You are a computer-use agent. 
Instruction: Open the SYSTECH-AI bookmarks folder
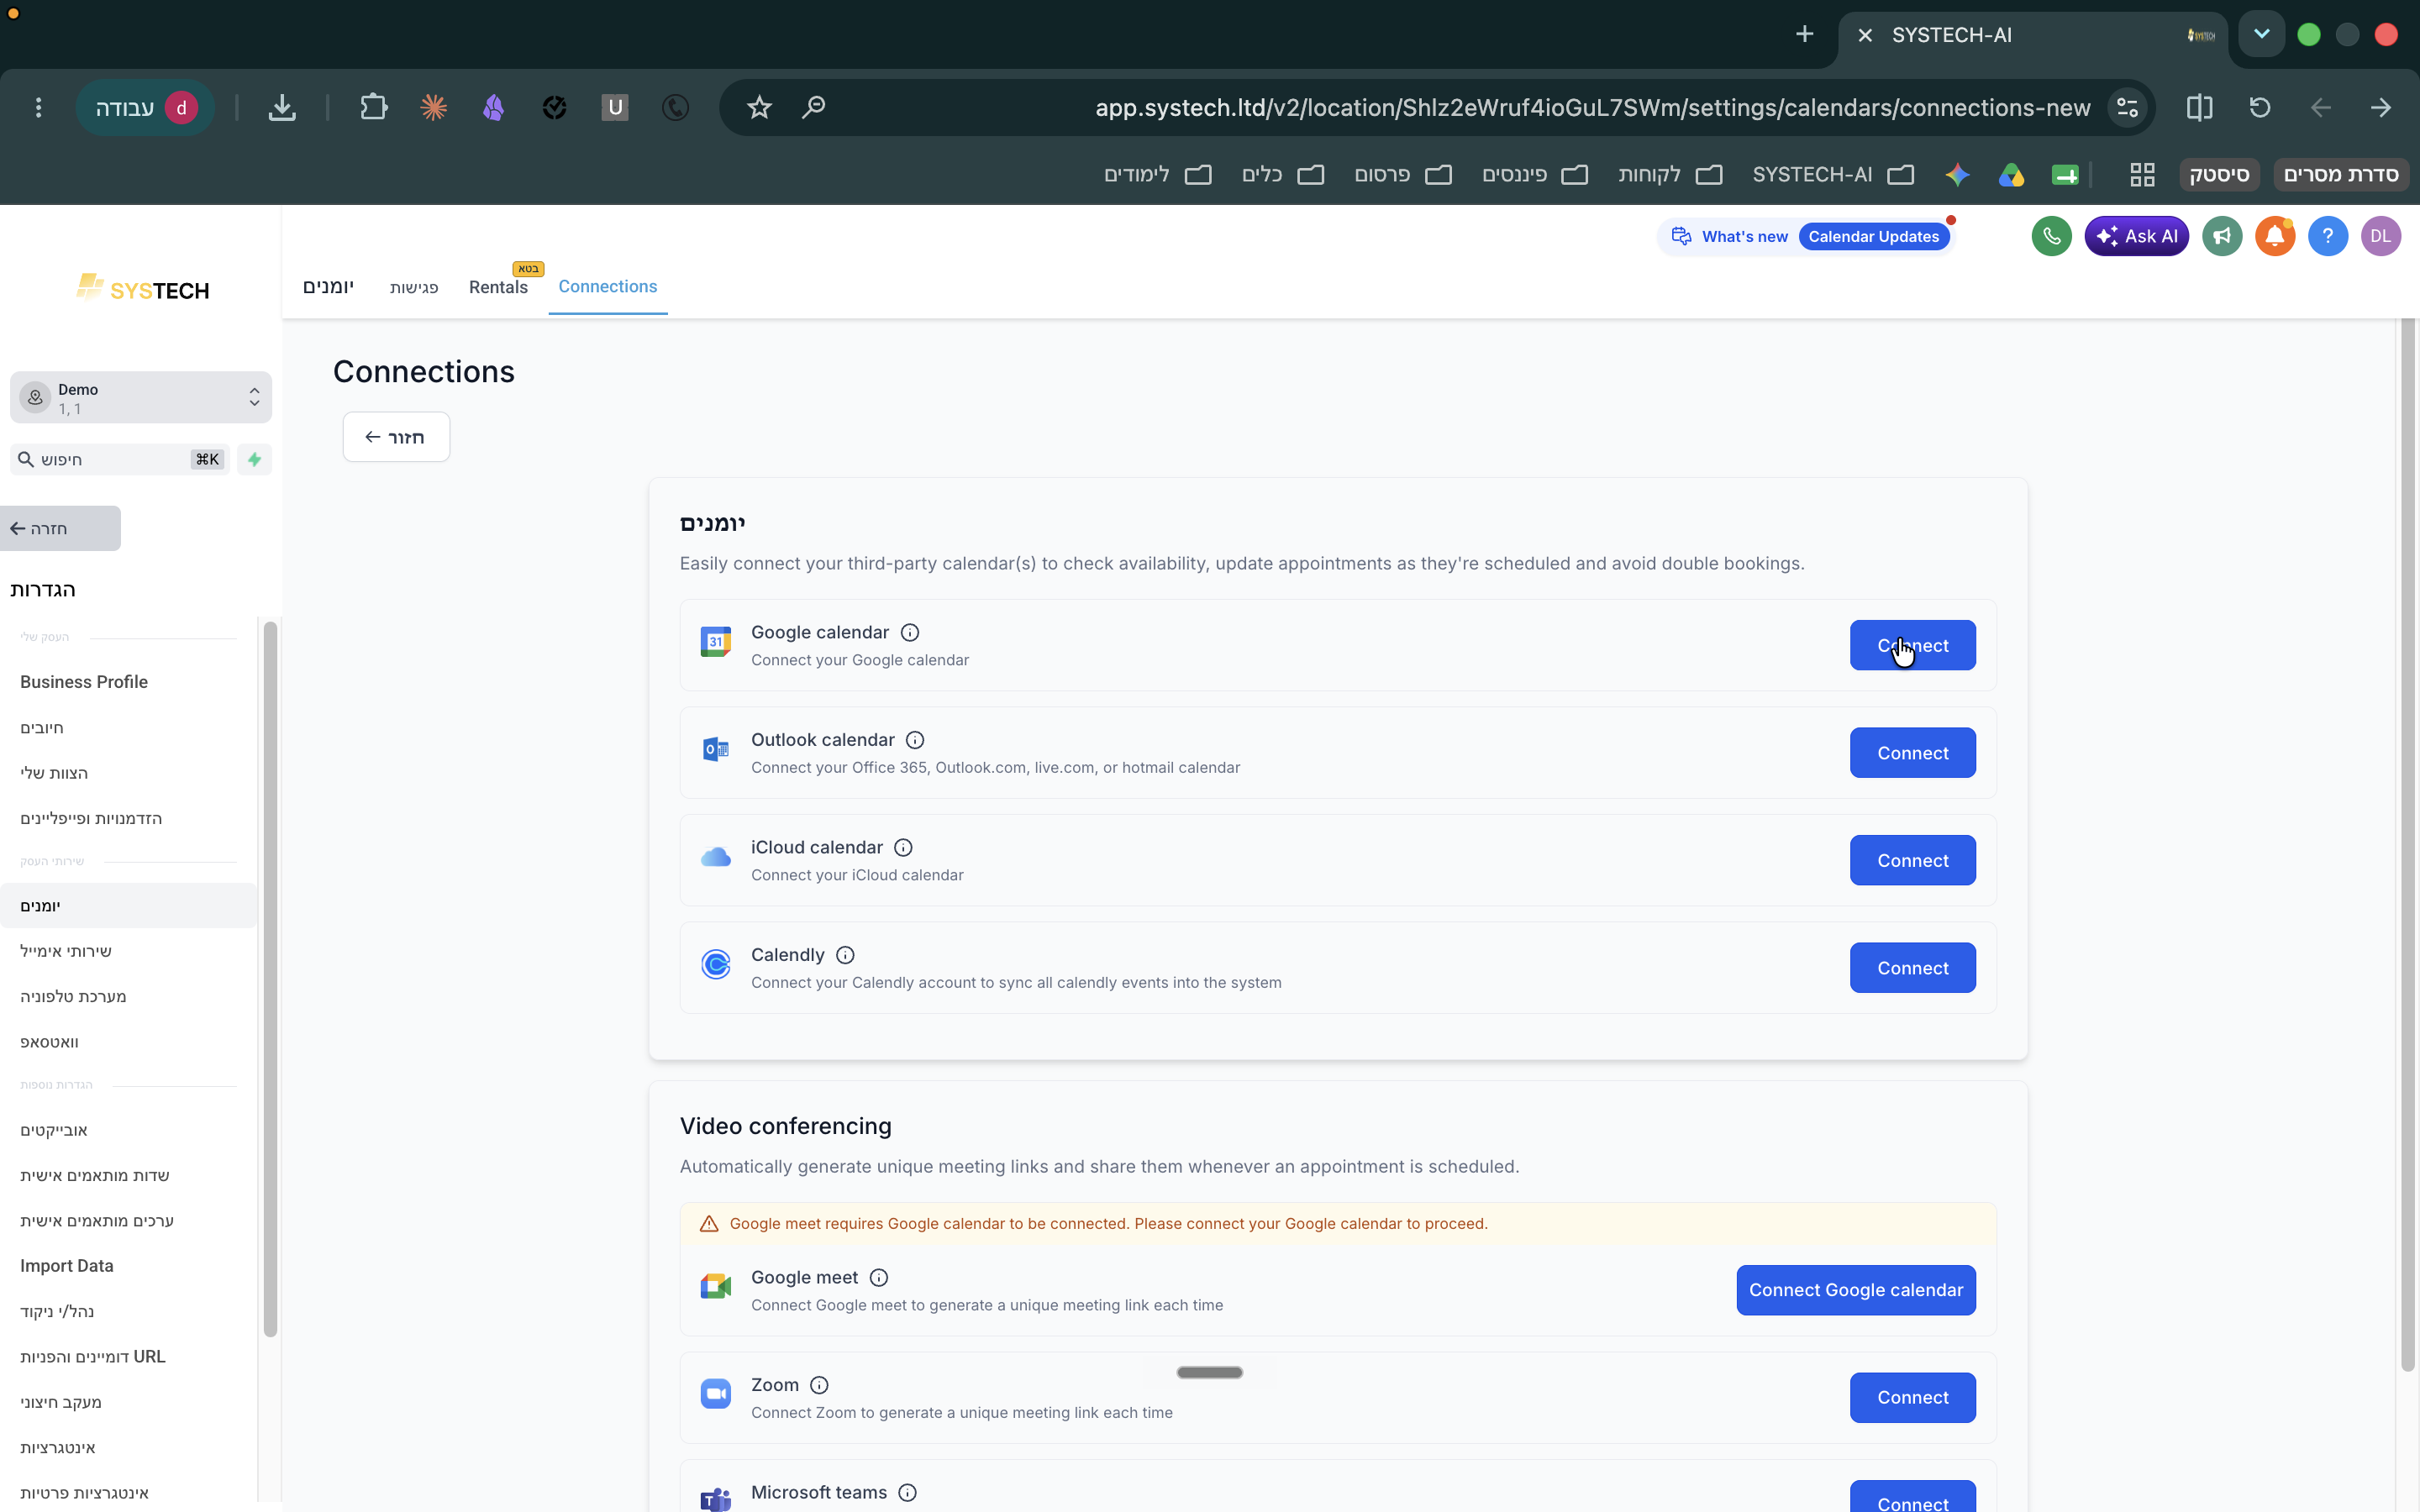pos(1833,175)
